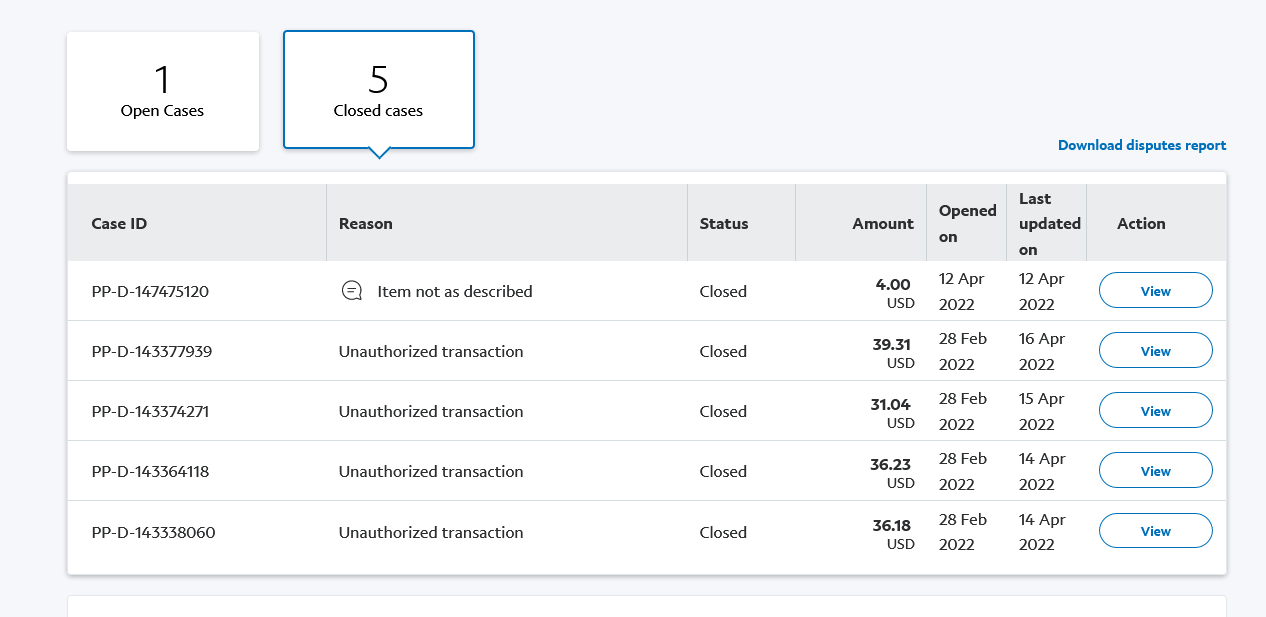This screenshot has width=1266, height=617.
Task: Click the 36.23 USD amount
Action: [893, 473]
